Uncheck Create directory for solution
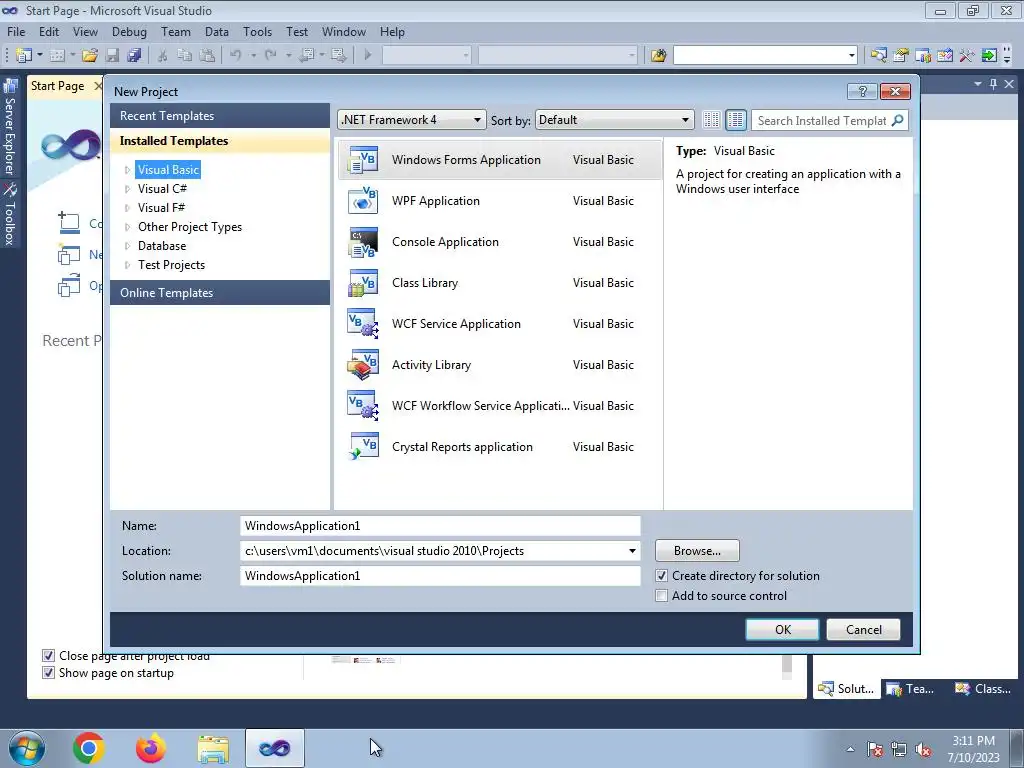 point(662,576)
